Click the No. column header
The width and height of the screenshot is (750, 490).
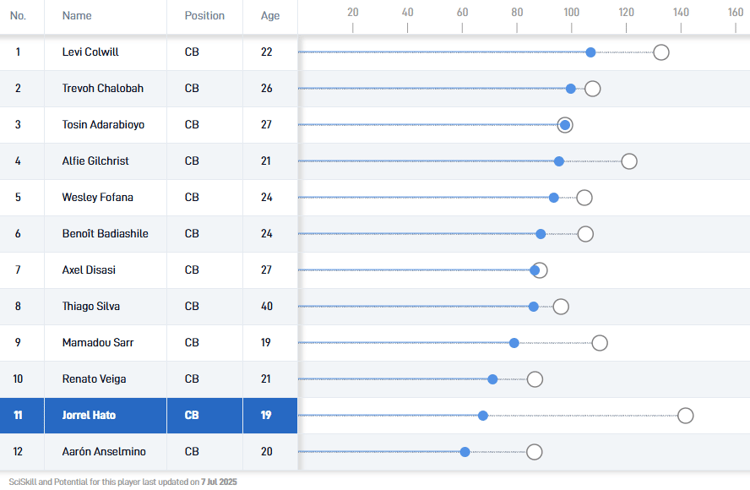coord(18,16)
